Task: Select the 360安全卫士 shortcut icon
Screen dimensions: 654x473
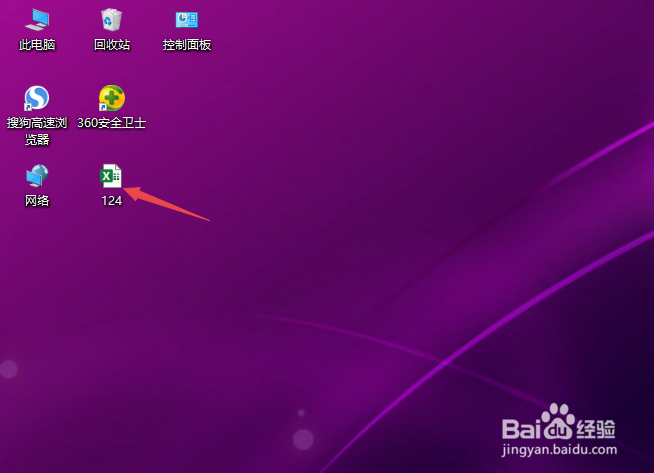Action: (x=111, y=98)
